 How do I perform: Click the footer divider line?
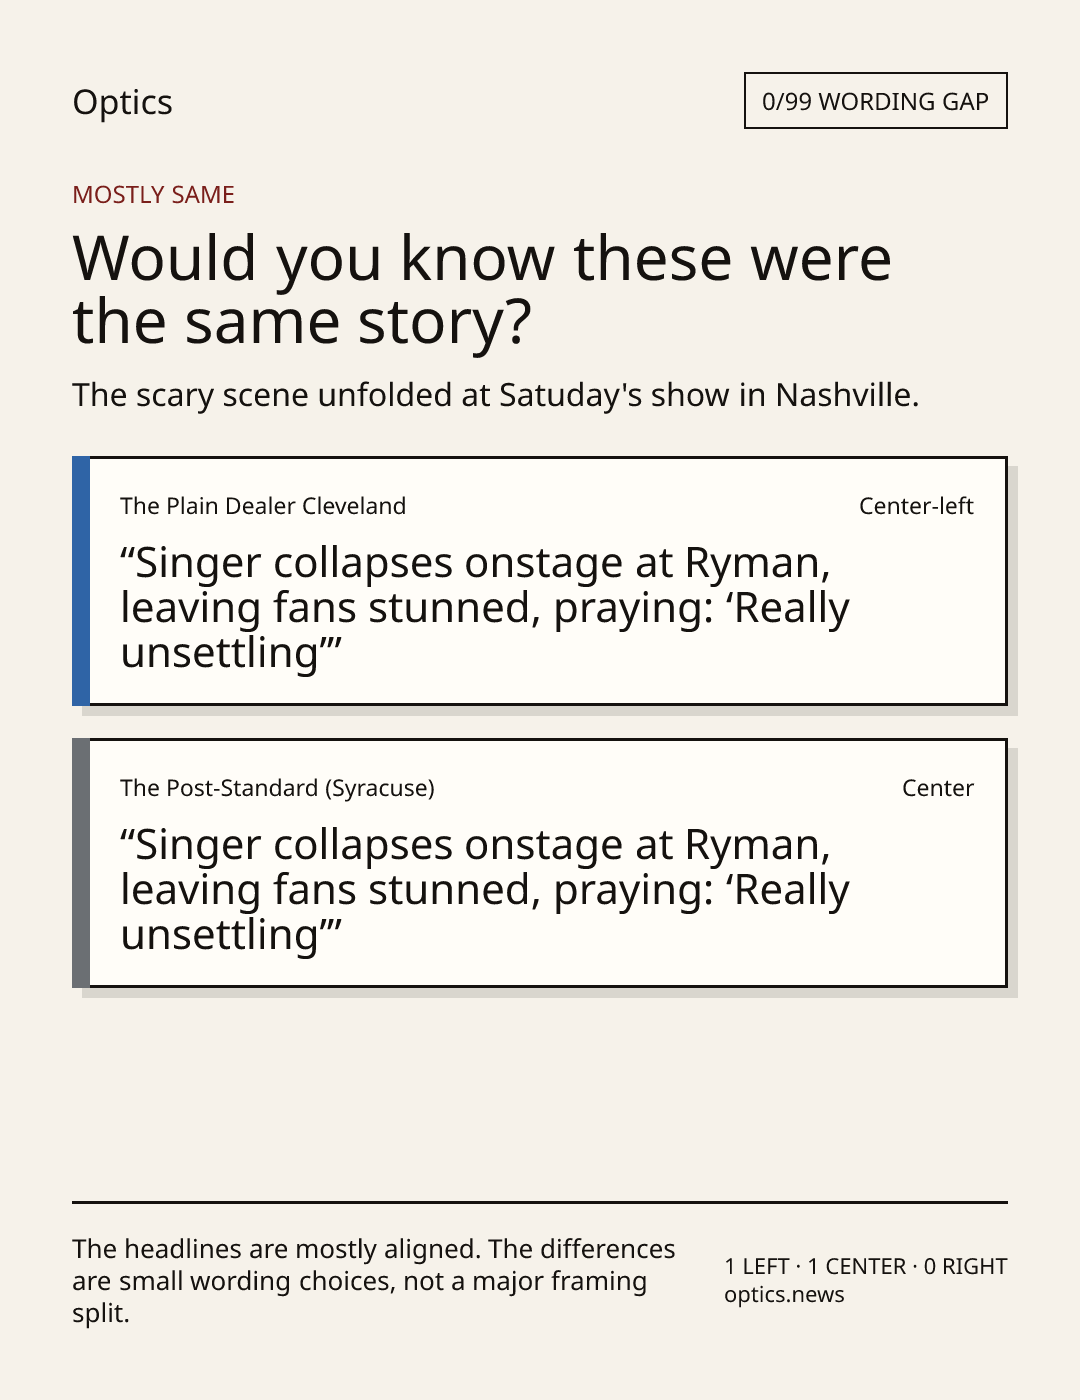tap(540, 1202)
